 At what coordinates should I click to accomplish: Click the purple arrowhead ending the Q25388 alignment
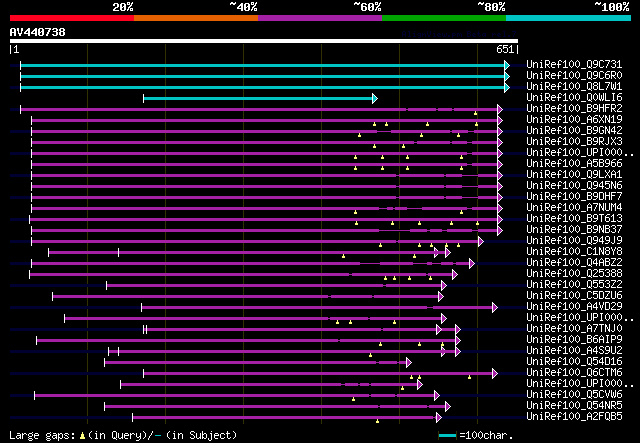point(455,275)
